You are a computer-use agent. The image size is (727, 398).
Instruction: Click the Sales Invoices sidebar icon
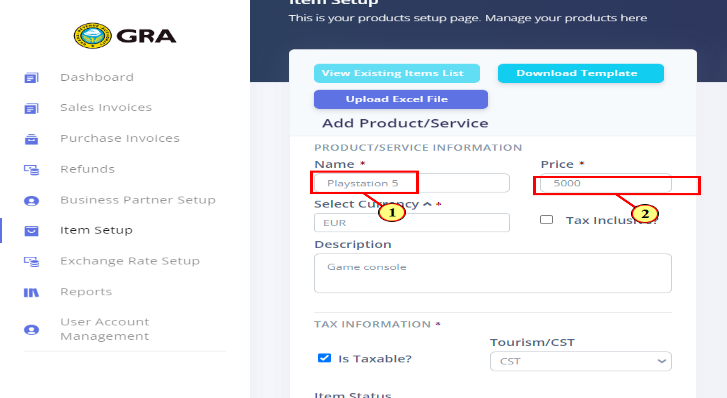point(31,108)
